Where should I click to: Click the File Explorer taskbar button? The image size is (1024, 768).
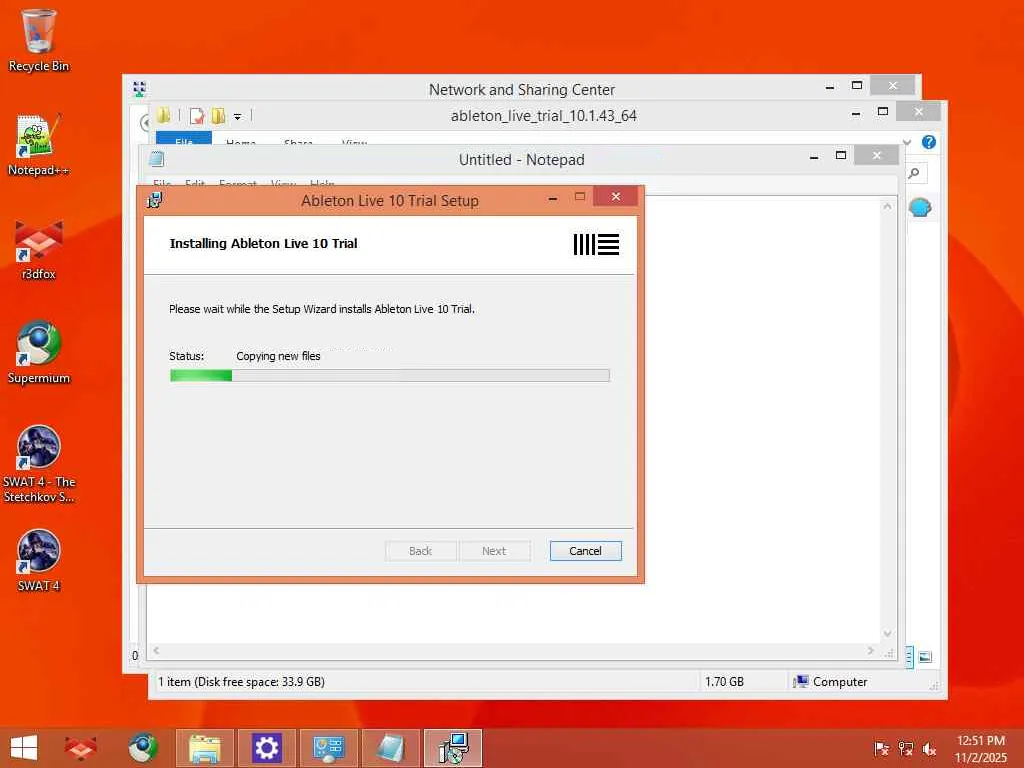[204, 748]
